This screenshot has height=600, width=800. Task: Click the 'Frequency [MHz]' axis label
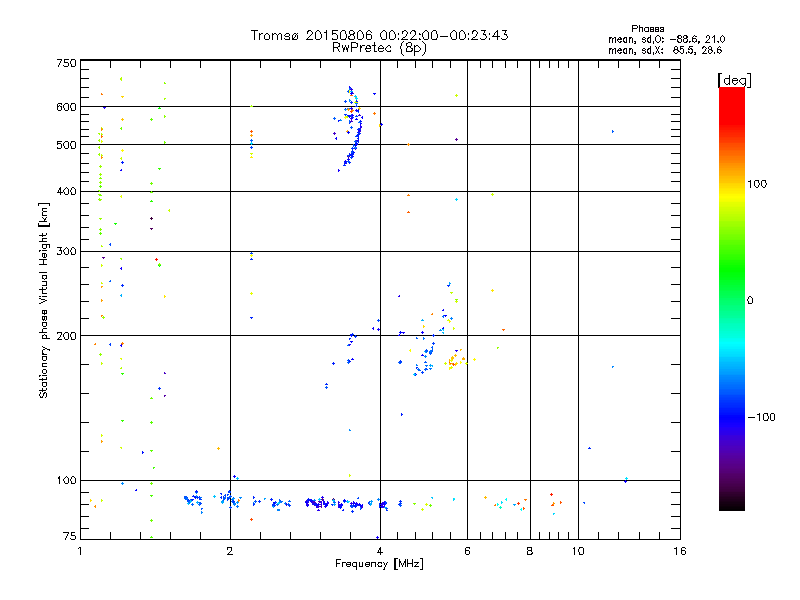379,564
